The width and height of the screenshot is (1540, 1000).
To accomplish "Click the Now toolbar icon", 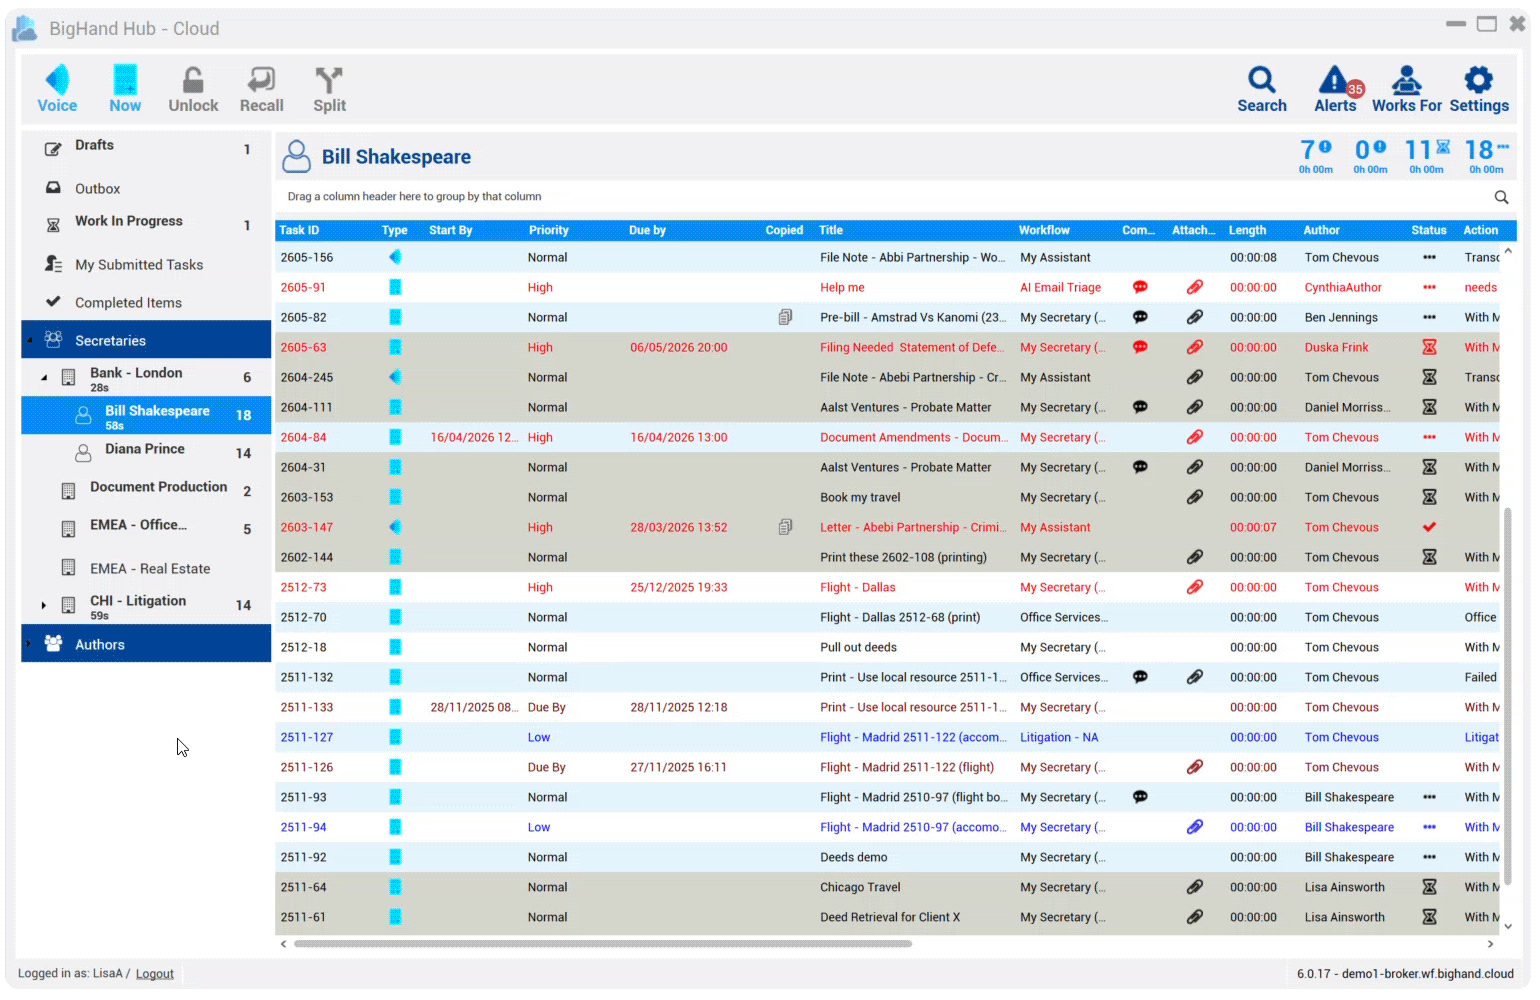I will (125, 89).
